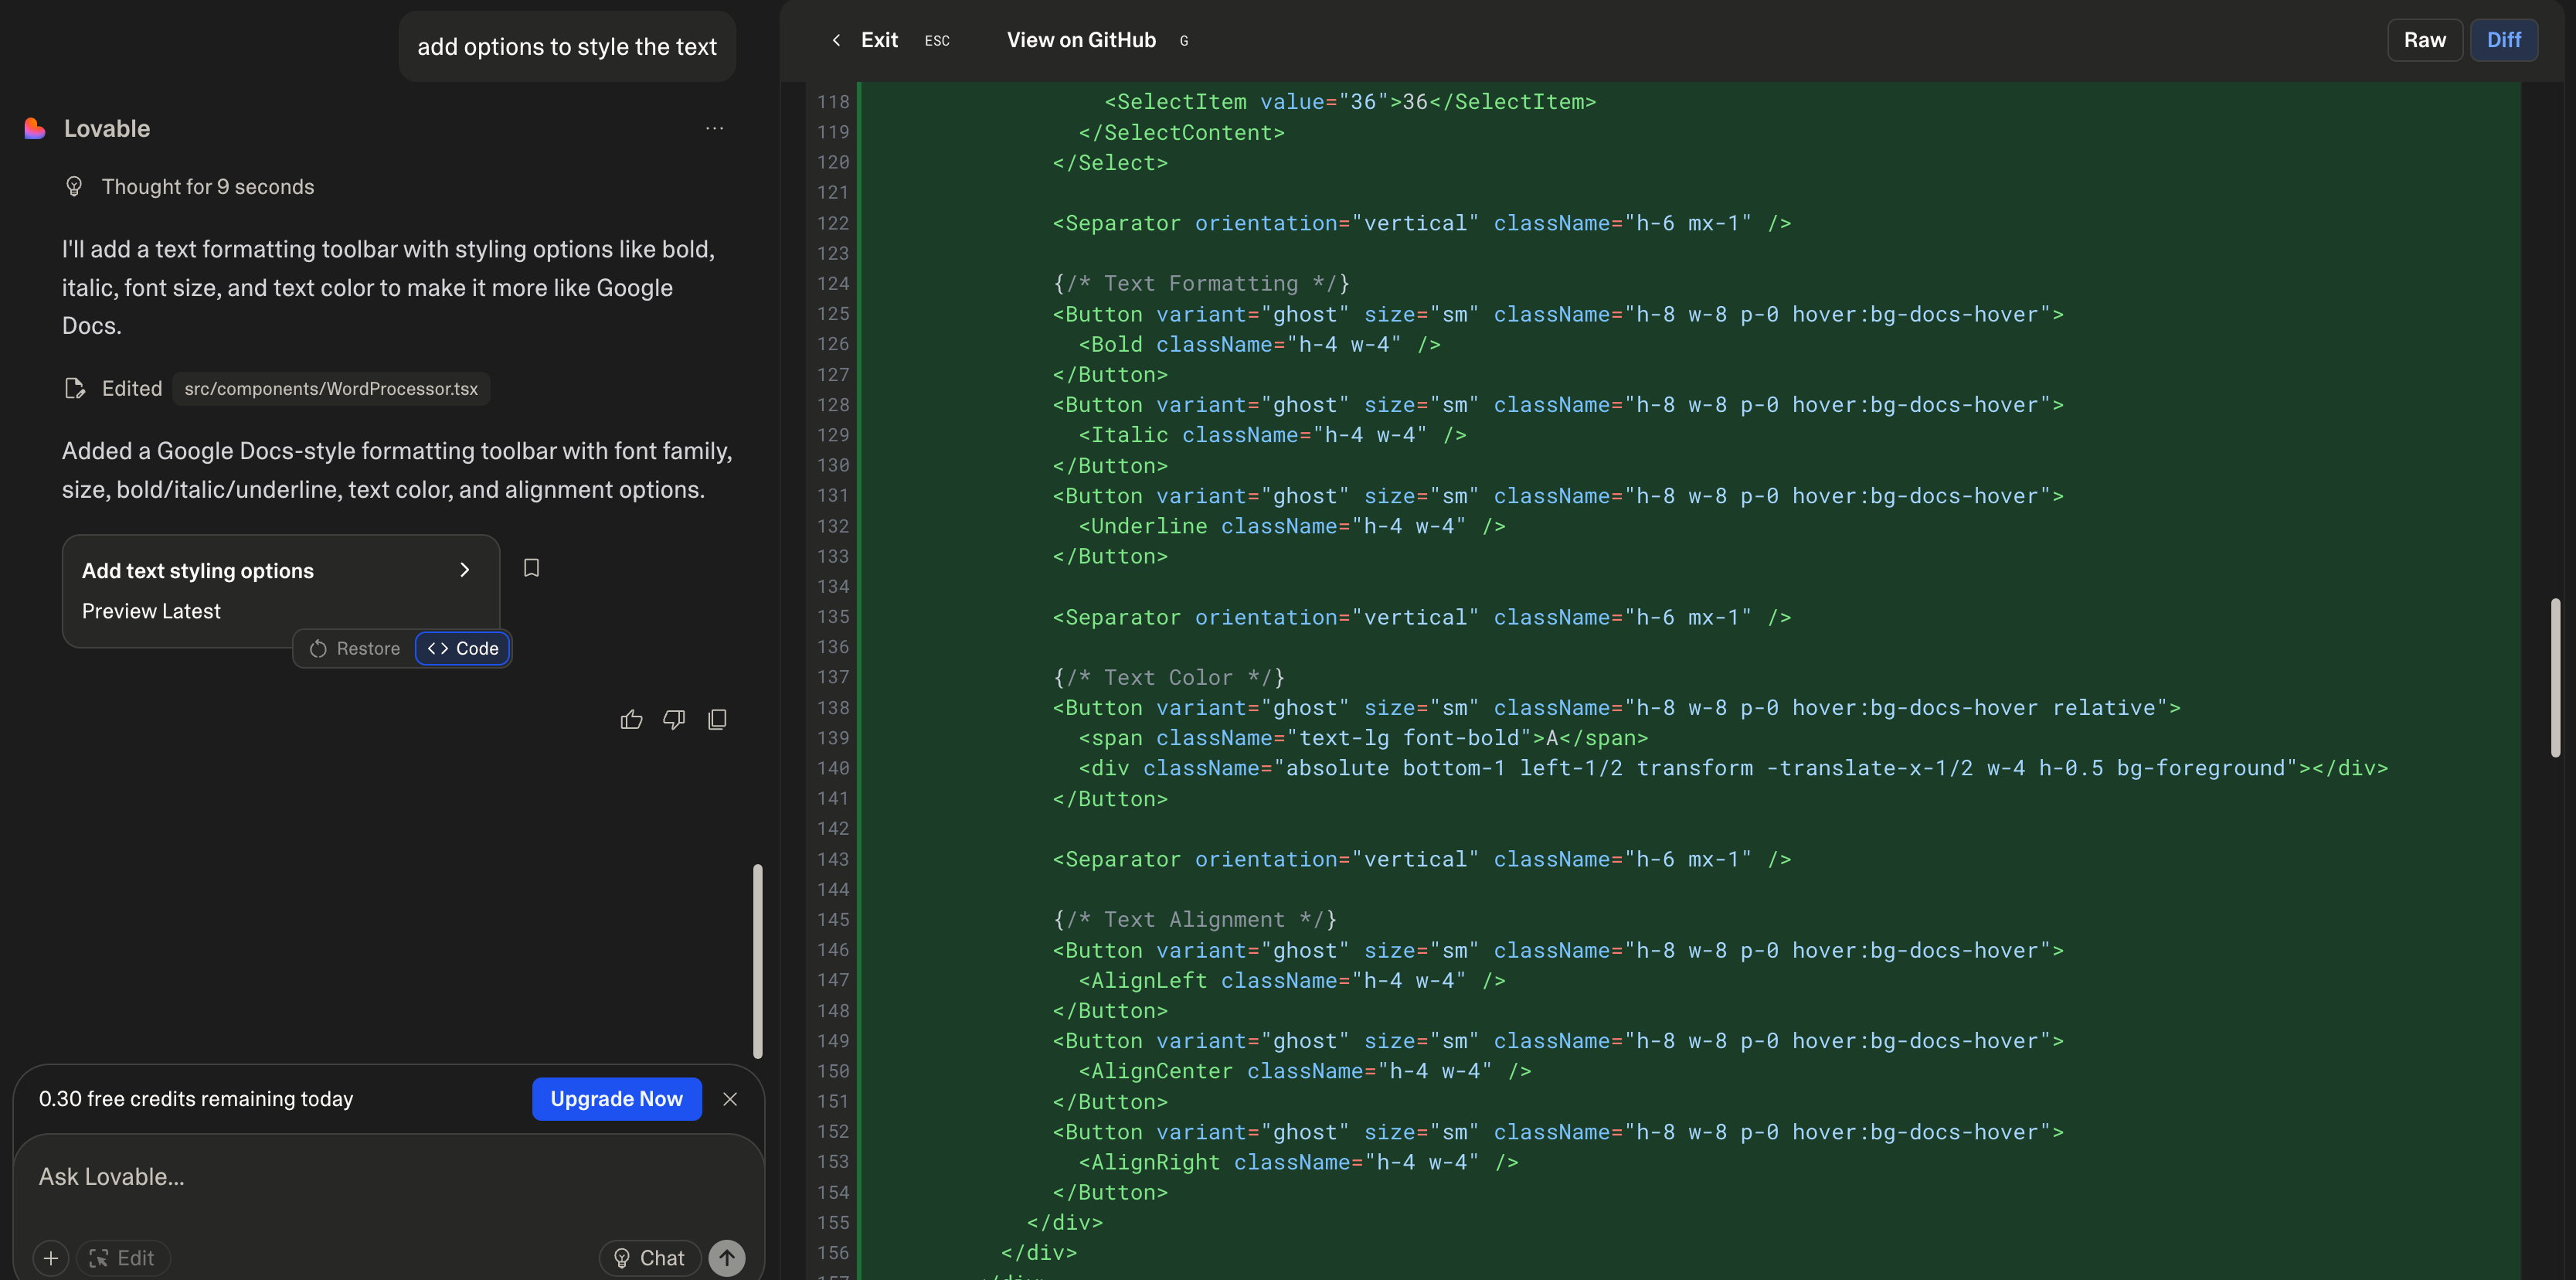
Task: Restore this version
Action: pos(355,648)
